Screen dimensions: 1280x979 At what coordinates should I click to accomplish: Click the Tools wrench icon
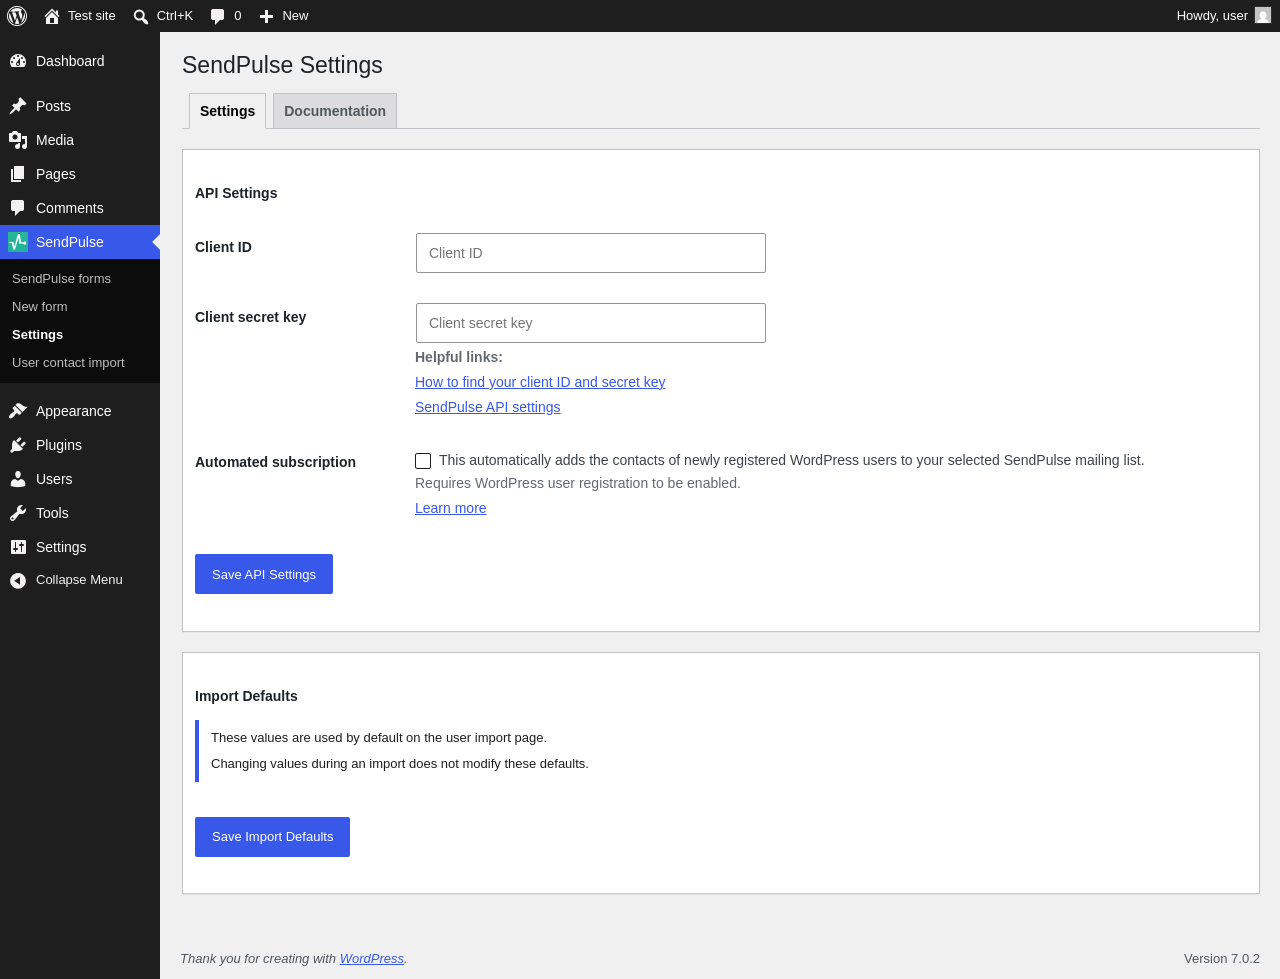coord(18,513)
